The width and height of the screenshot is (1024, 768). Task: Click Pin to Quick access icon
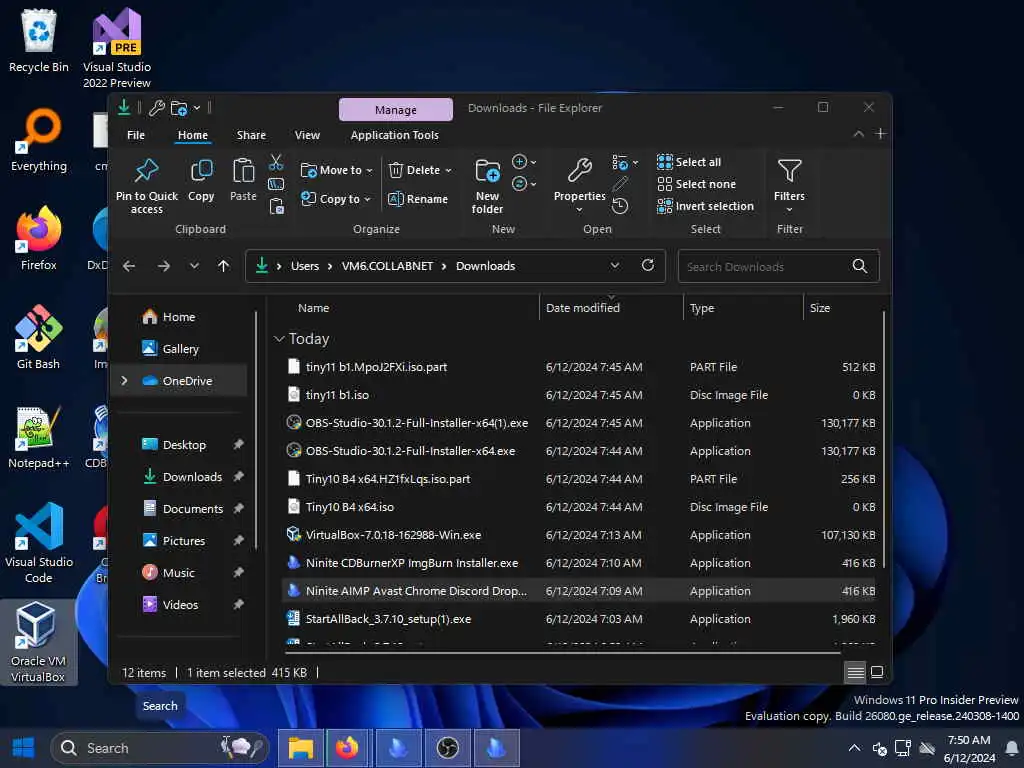point(146,170)
